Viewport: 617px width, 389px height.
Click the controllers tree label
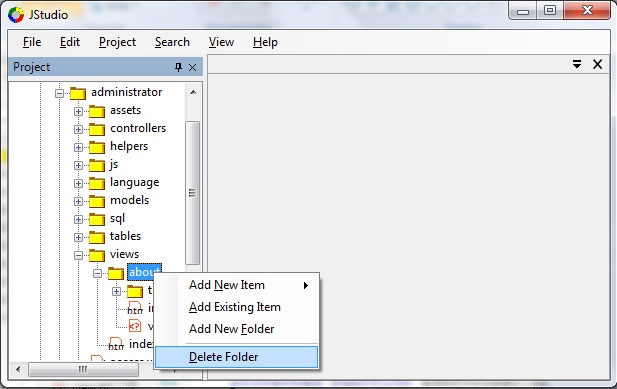[138, 128]
